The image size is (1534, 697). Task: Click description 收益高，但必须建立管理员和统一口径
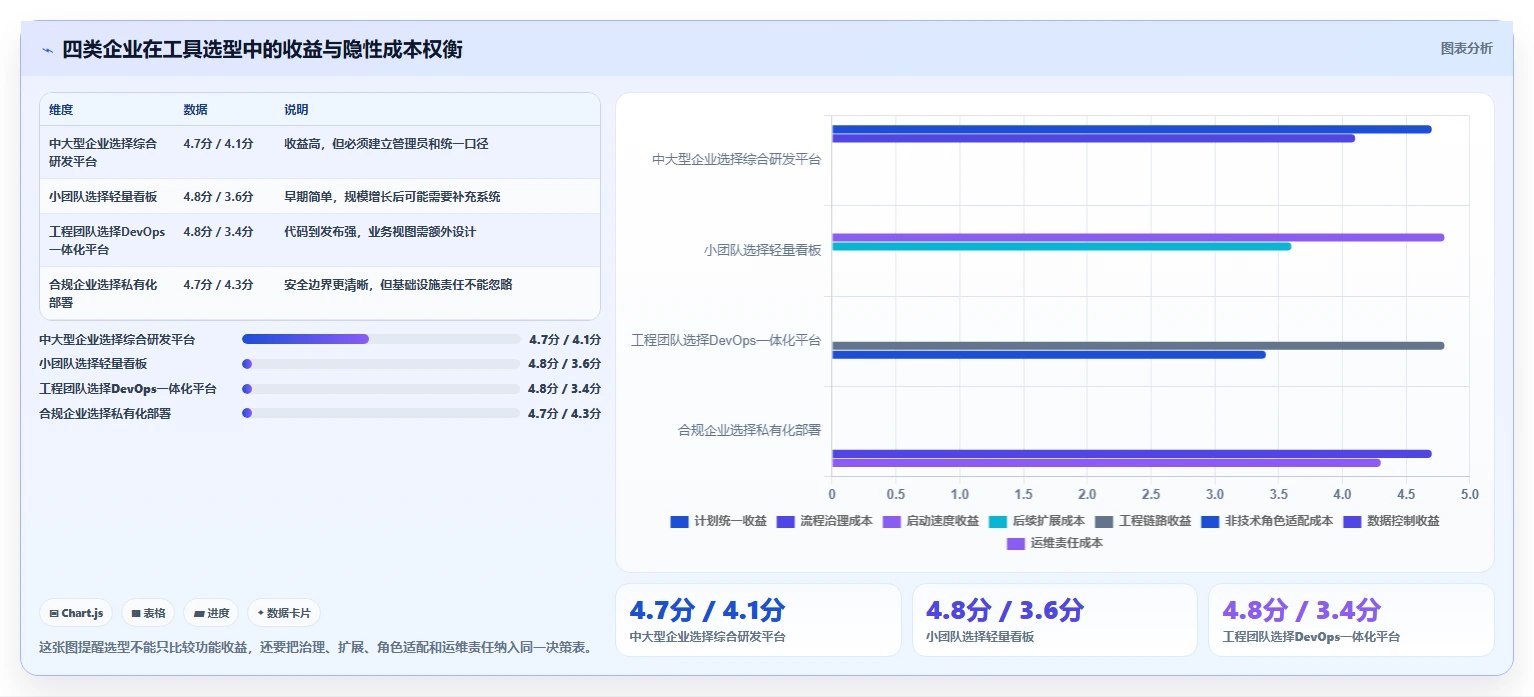point(386,144)
